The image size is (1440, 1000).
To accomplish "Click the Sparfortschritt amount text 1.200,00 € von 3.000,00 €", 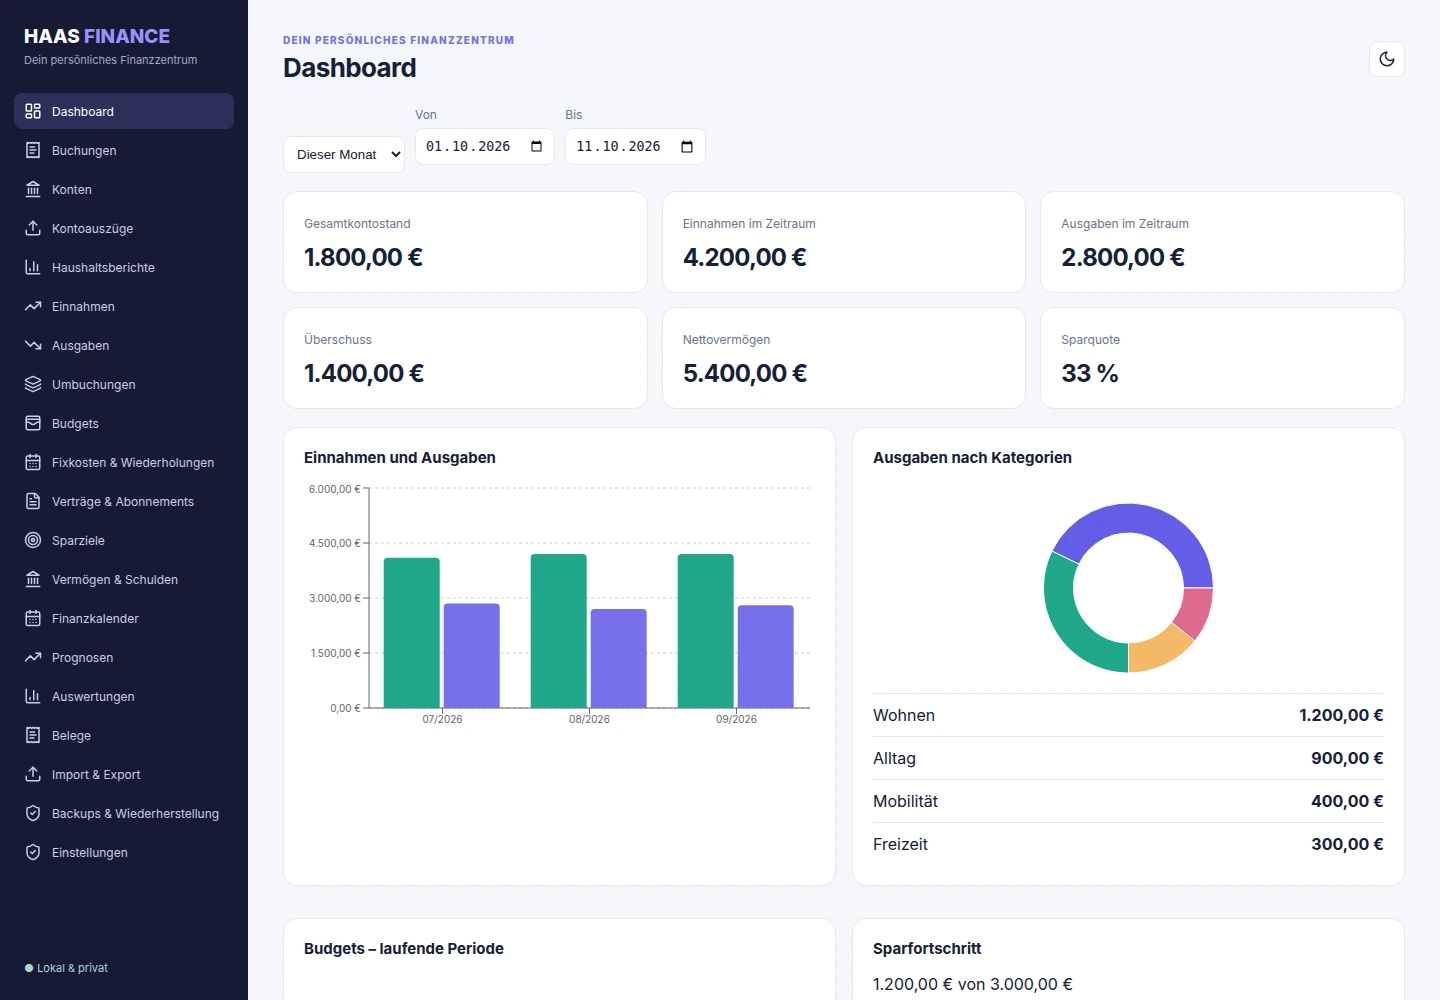I will (973, 984).
